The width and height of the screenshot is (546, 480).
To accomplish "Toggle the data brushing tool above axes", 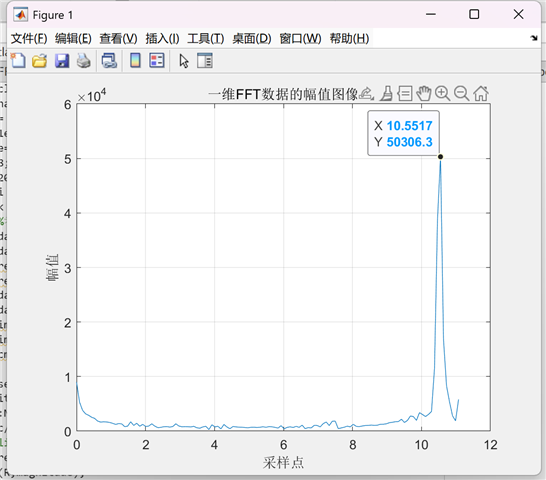I will (386, 94).
